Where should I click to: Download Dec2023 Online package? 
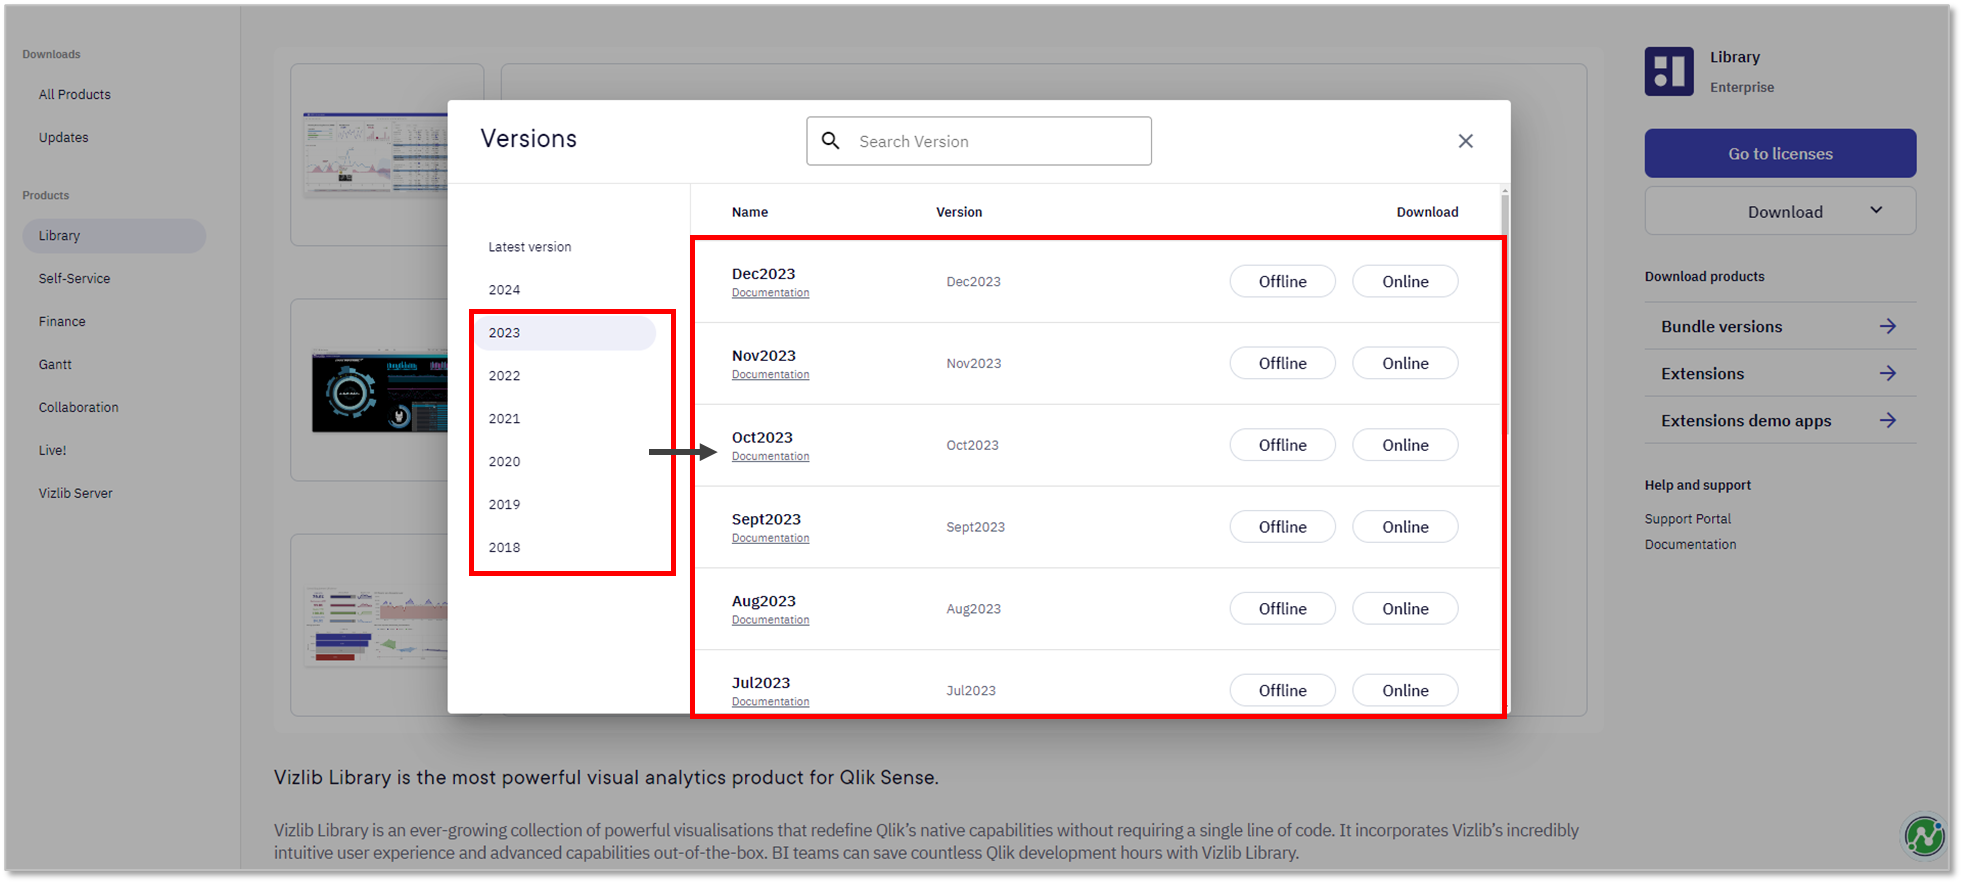pyautogui.click(x=1405, y=281)
